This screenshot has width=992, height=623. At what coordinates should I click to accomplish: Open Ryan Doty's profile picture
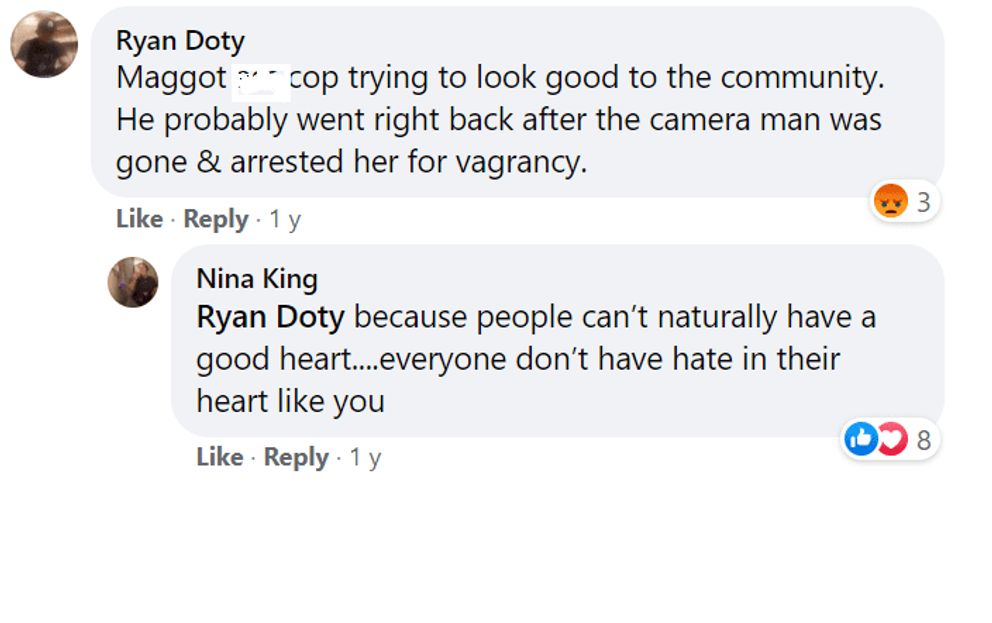pyautogui.click(x=44, y=44)
